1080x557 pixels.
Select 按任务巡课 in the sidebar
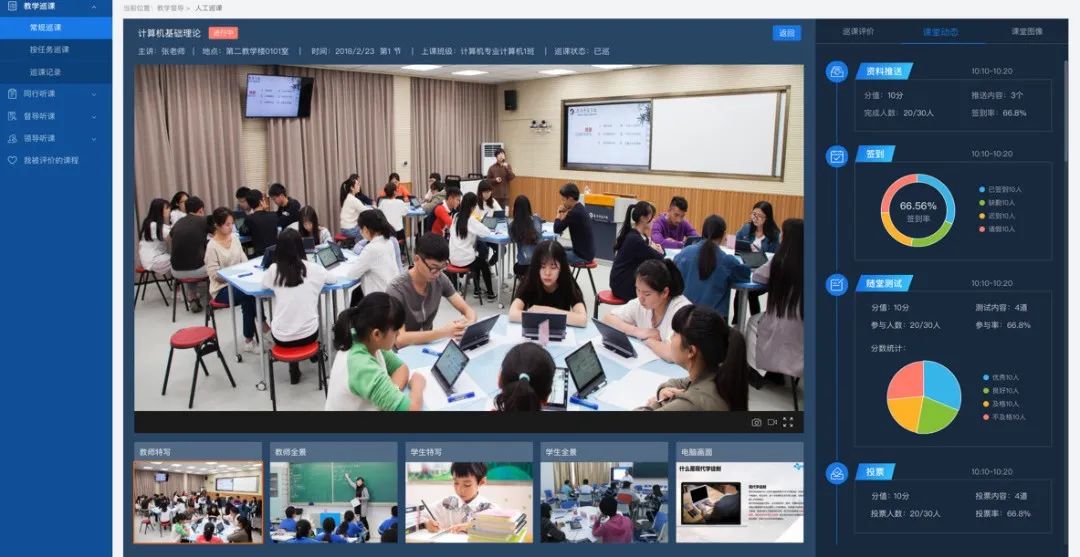click(x=49, y=49)
